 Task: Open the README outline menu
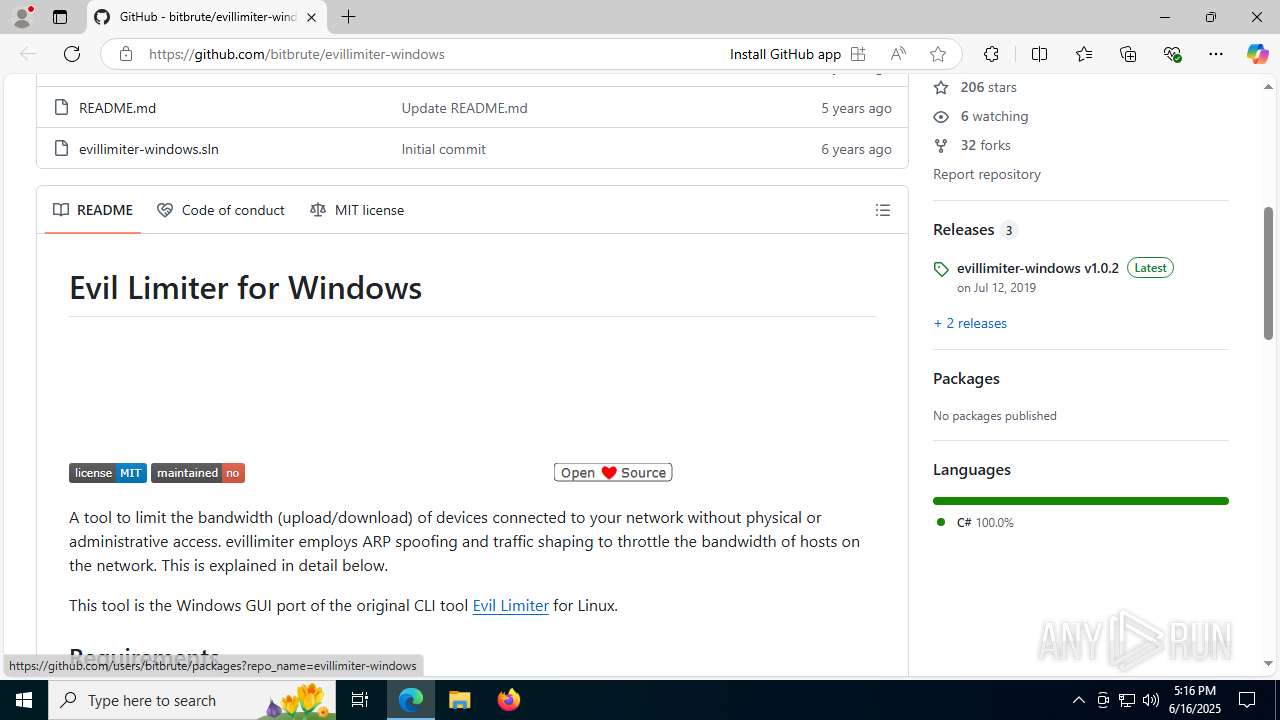click(882, 210)
